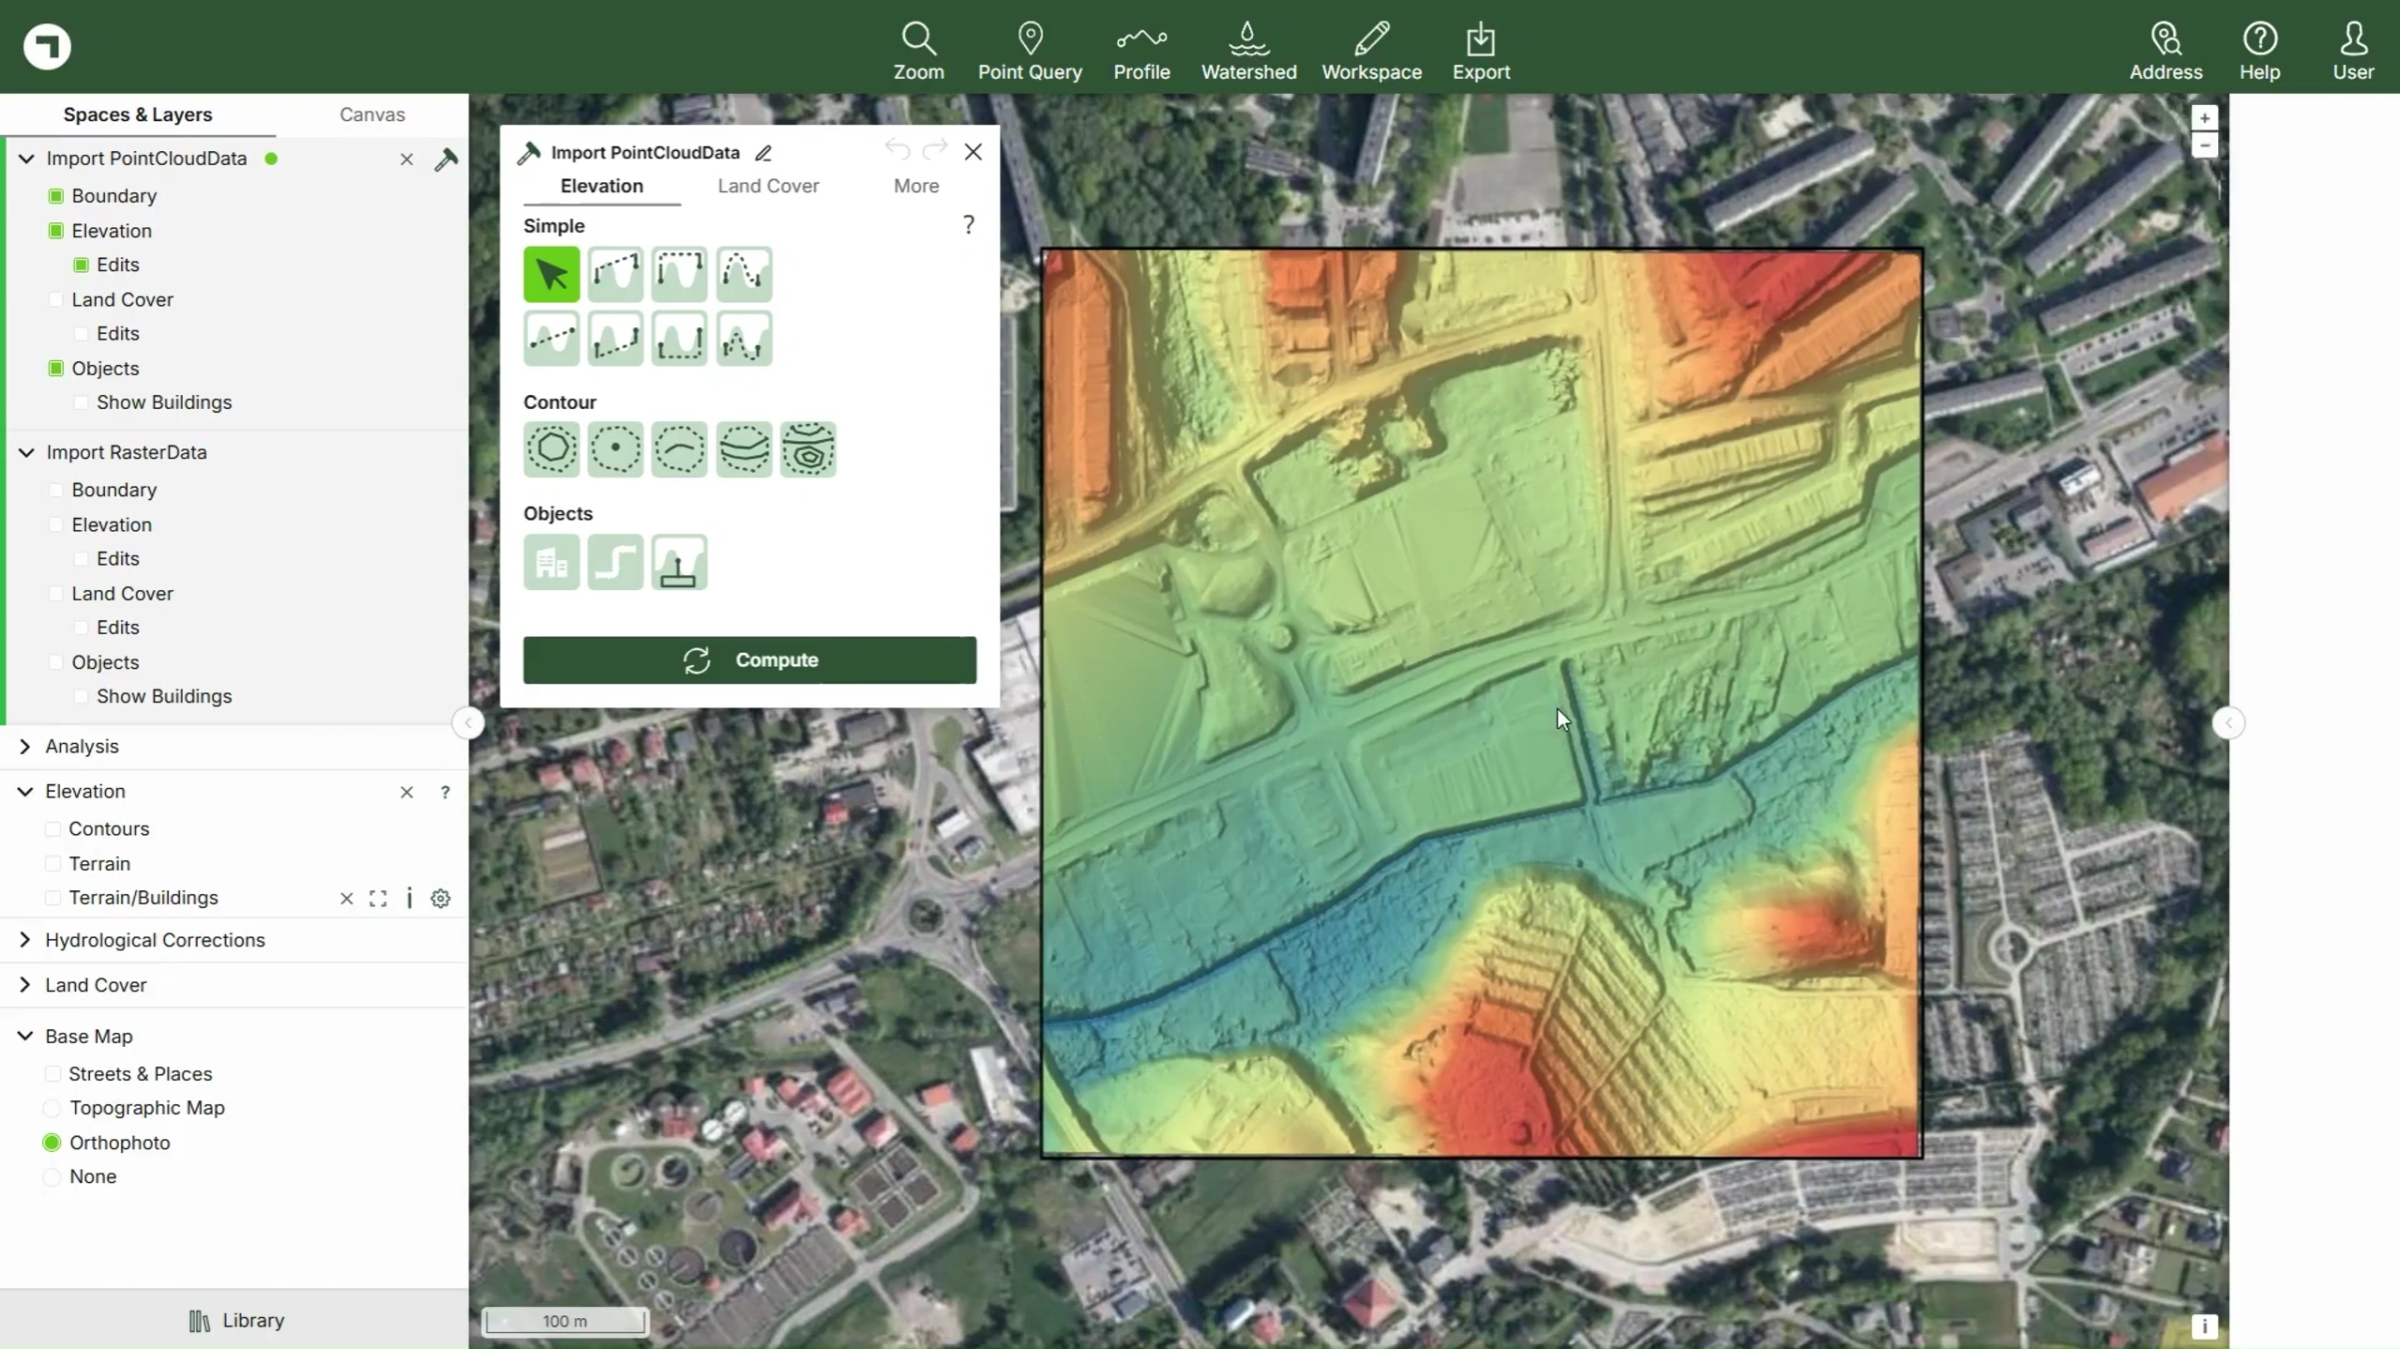Toggle Land Cover checkbox under Import PointCloudData
The width and height of the screenshot is (2400, 1349).
[56, 300]
